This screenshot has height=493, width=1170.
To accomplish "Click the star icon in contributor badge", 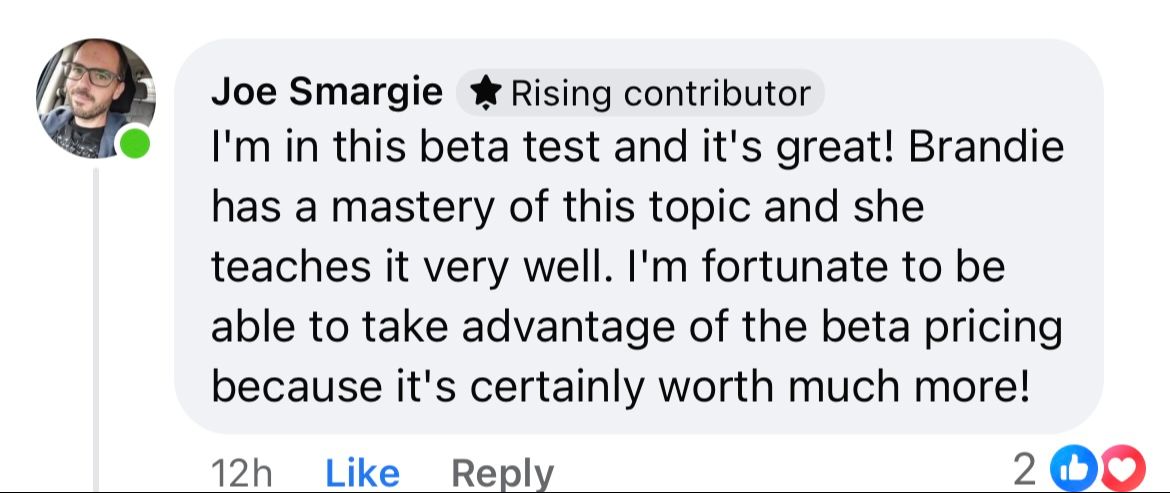I will pyautogui.click(x=486, y=93).
